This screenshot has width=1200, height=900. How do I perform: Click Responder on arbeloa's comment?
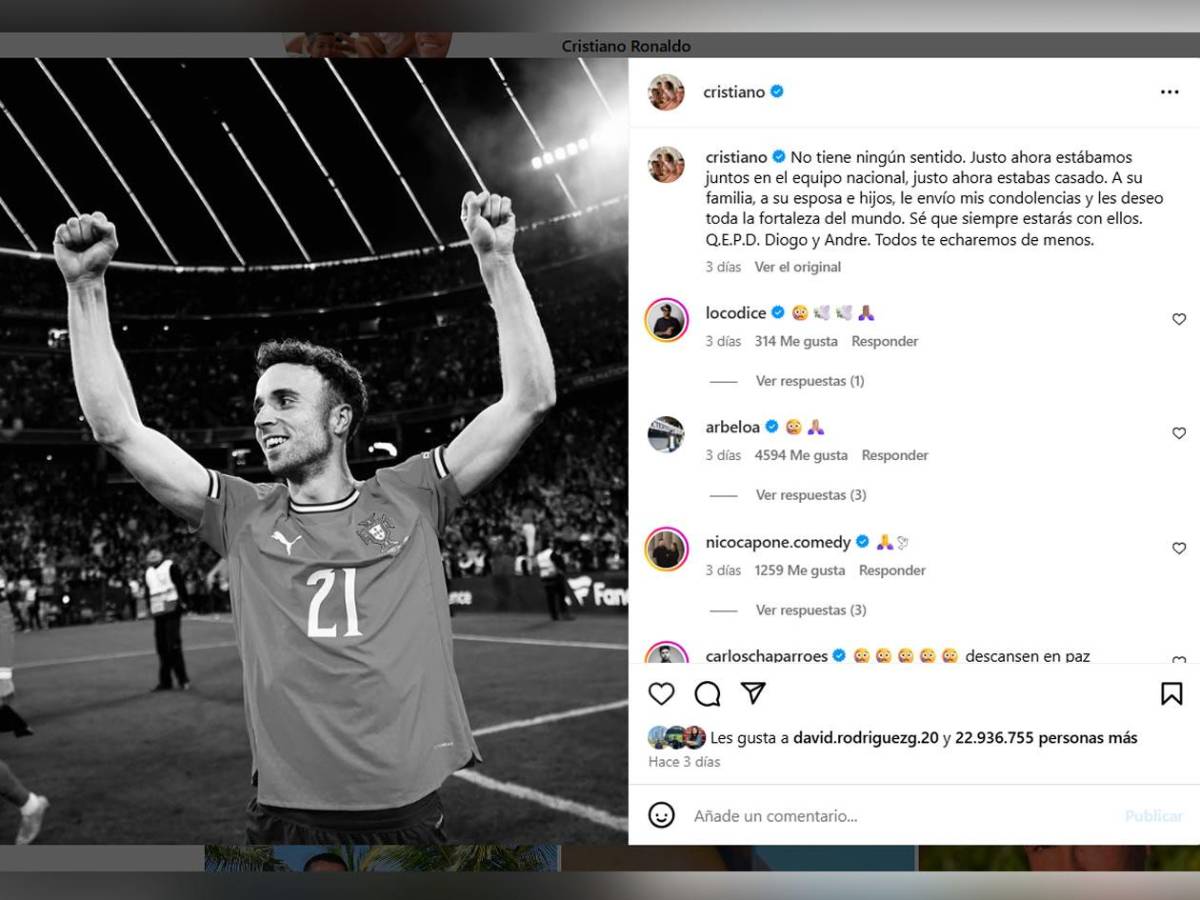pos(895,455)
